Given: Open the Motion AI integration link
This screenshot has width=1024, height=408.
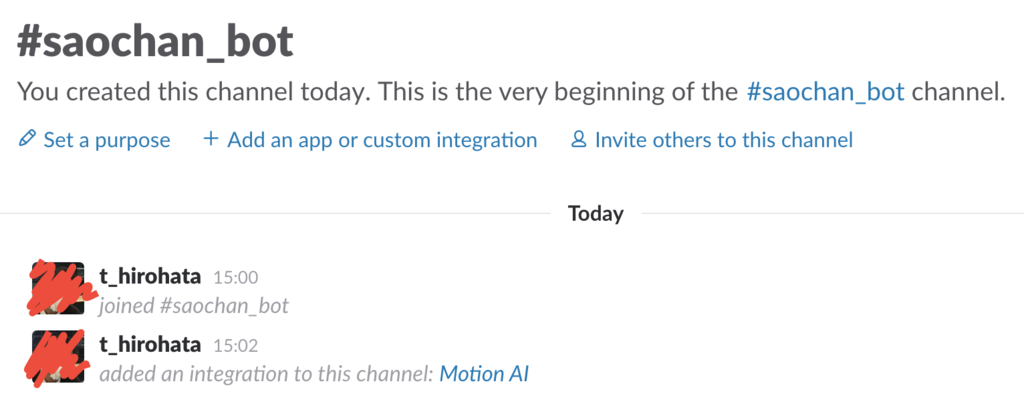Looking at the screenshot, I should (484, 374).
